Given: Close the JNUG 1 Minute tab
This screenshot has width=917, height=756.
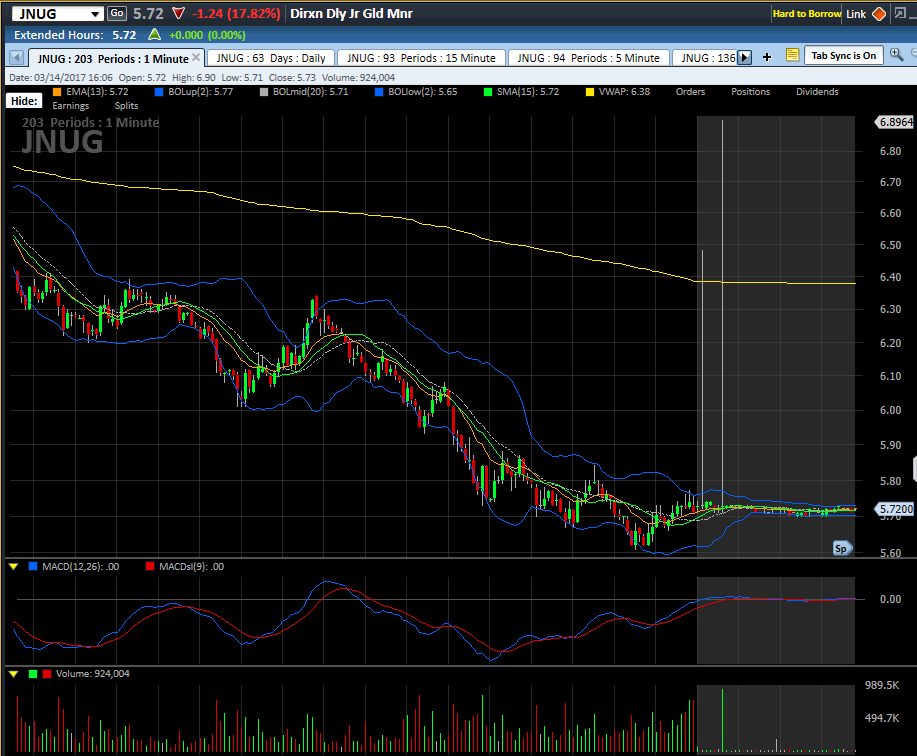Looking at the screenshot, I should tap(196, 57).
